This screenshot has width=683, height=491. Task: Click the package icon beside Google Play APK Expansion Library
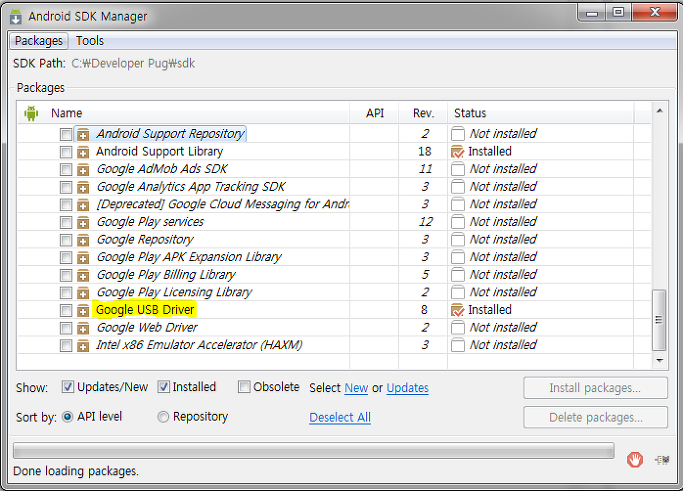(83, 258)
